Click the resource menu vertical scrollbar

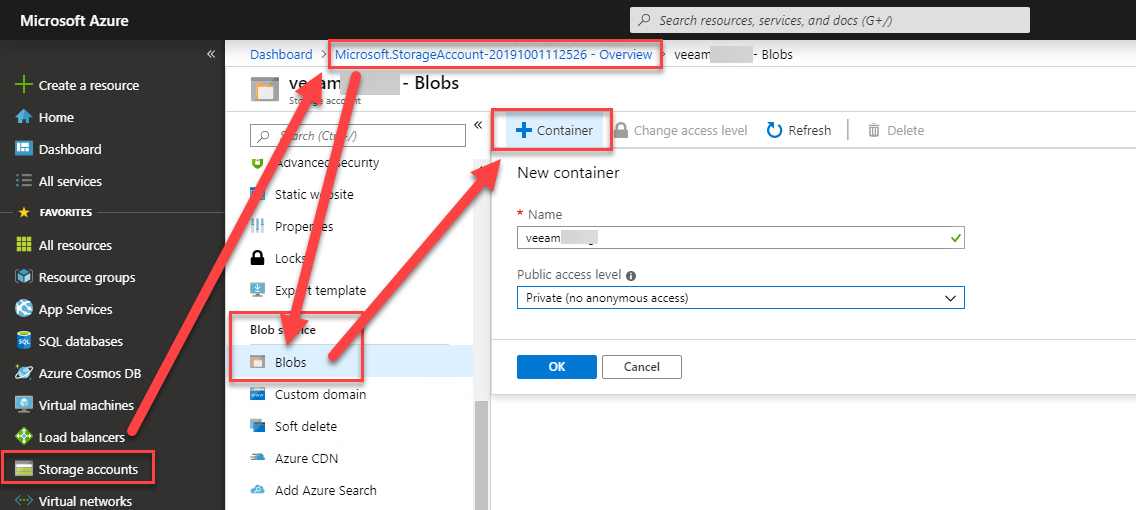point(481,455)
